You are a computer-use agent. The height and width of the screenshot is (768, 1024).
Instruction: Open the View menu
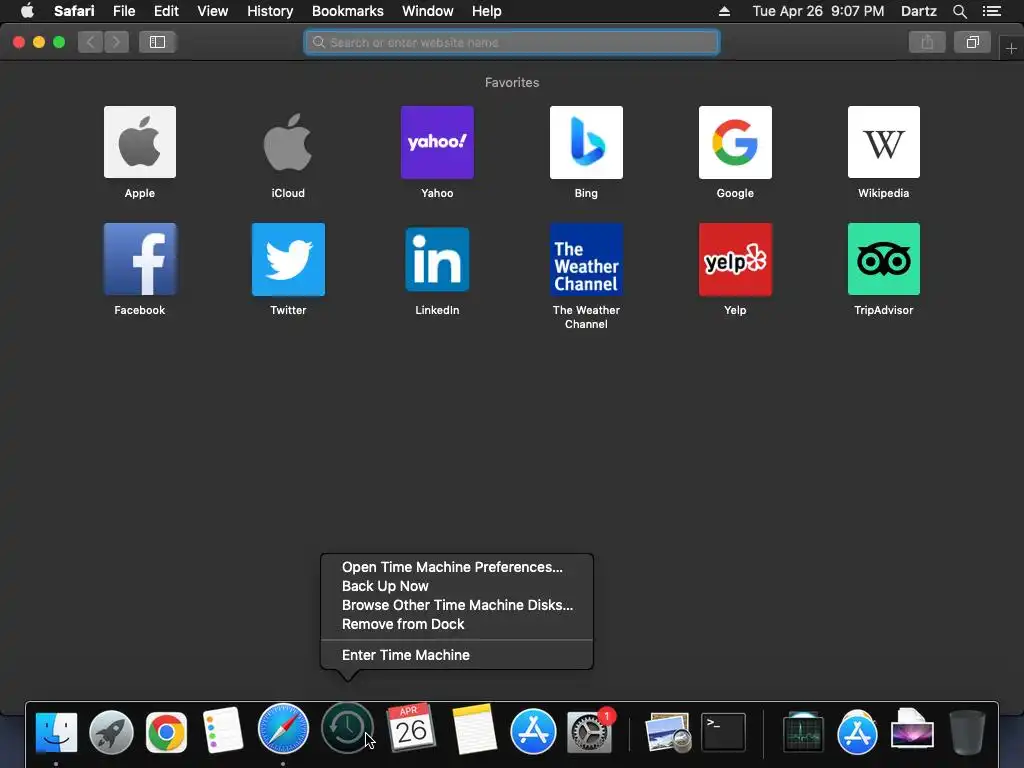[213, 11]
